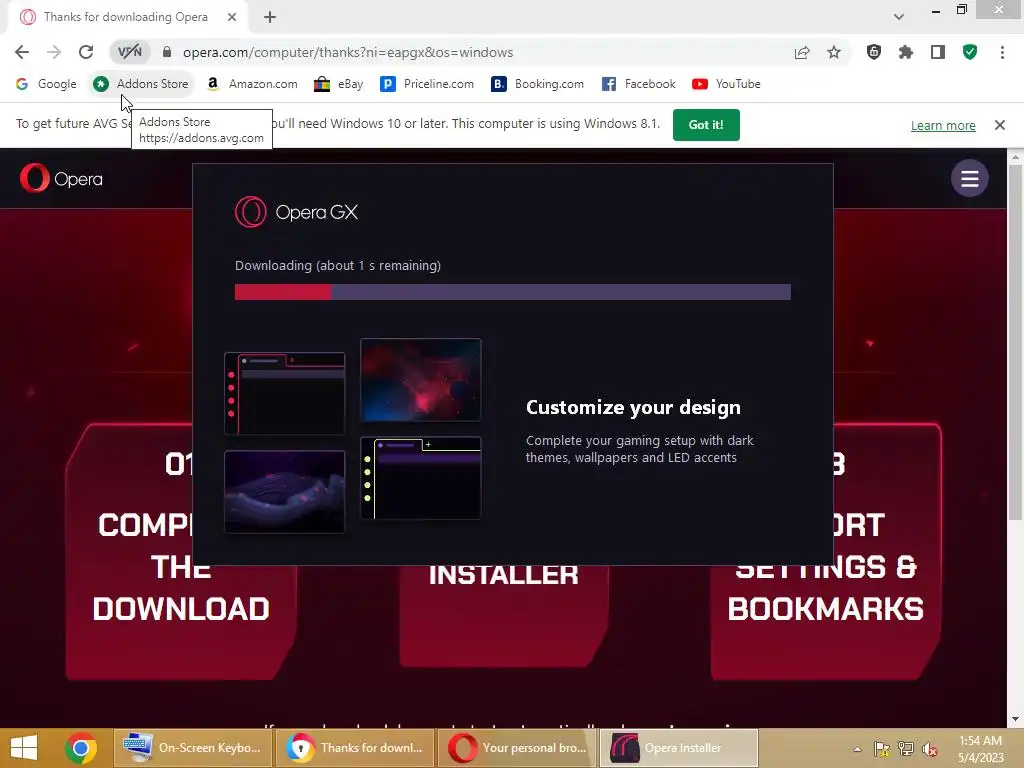Show hidden system tray icons arrow
The height and width of the screenshot is (768, 1024).
coord(857,749)
